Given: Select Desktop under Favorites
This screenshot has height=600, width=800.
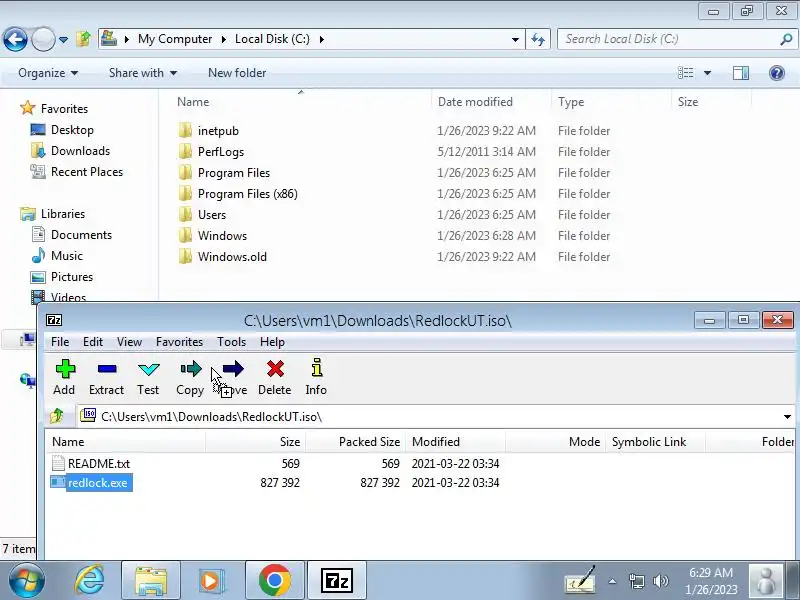Looking at the screenshot, I should pyautogui.click(x=72, y=130).
